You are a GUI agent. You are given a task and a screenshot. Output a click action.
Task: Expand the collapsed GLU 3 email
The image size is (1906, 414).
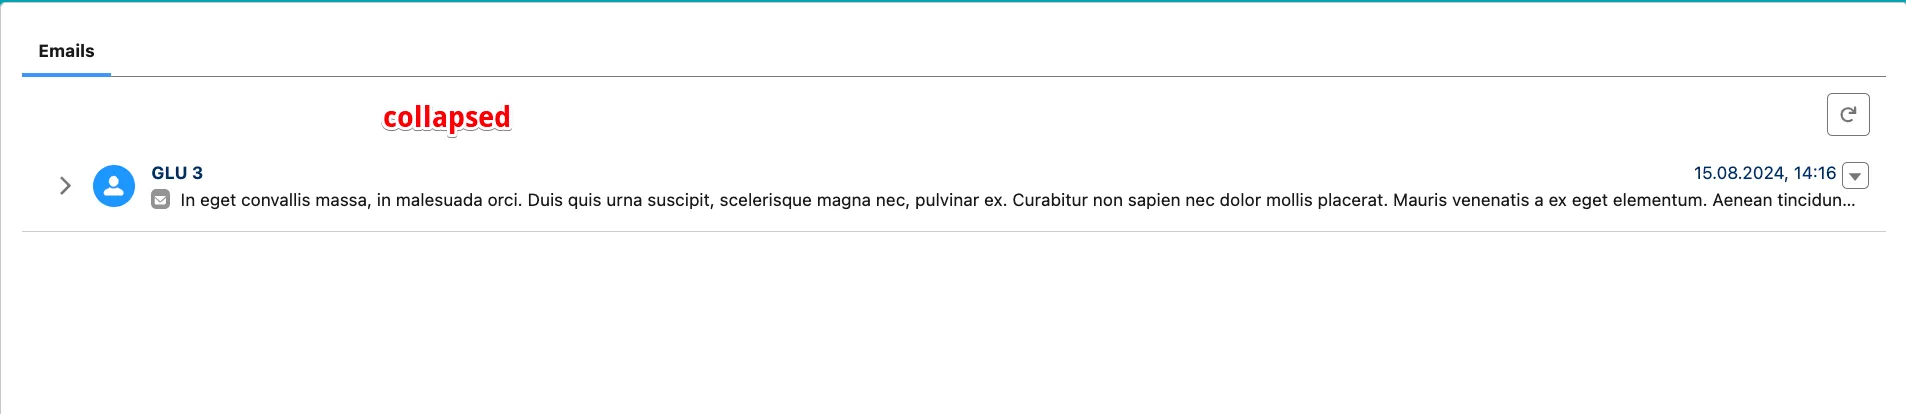click(65, 186)
